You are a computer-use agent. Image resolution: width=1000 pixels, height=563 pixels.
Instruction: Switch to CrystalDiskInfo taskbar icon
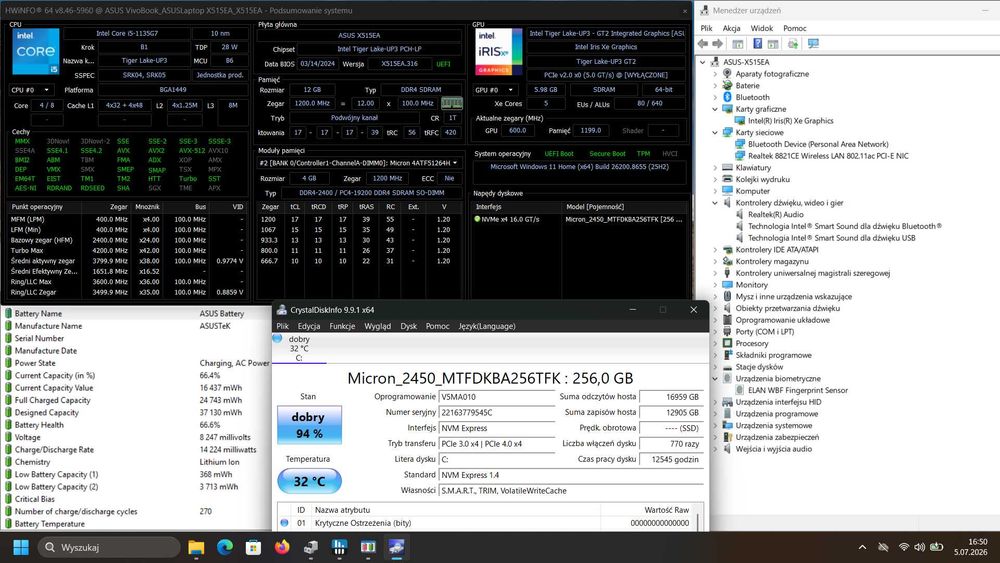click(397, 547)
